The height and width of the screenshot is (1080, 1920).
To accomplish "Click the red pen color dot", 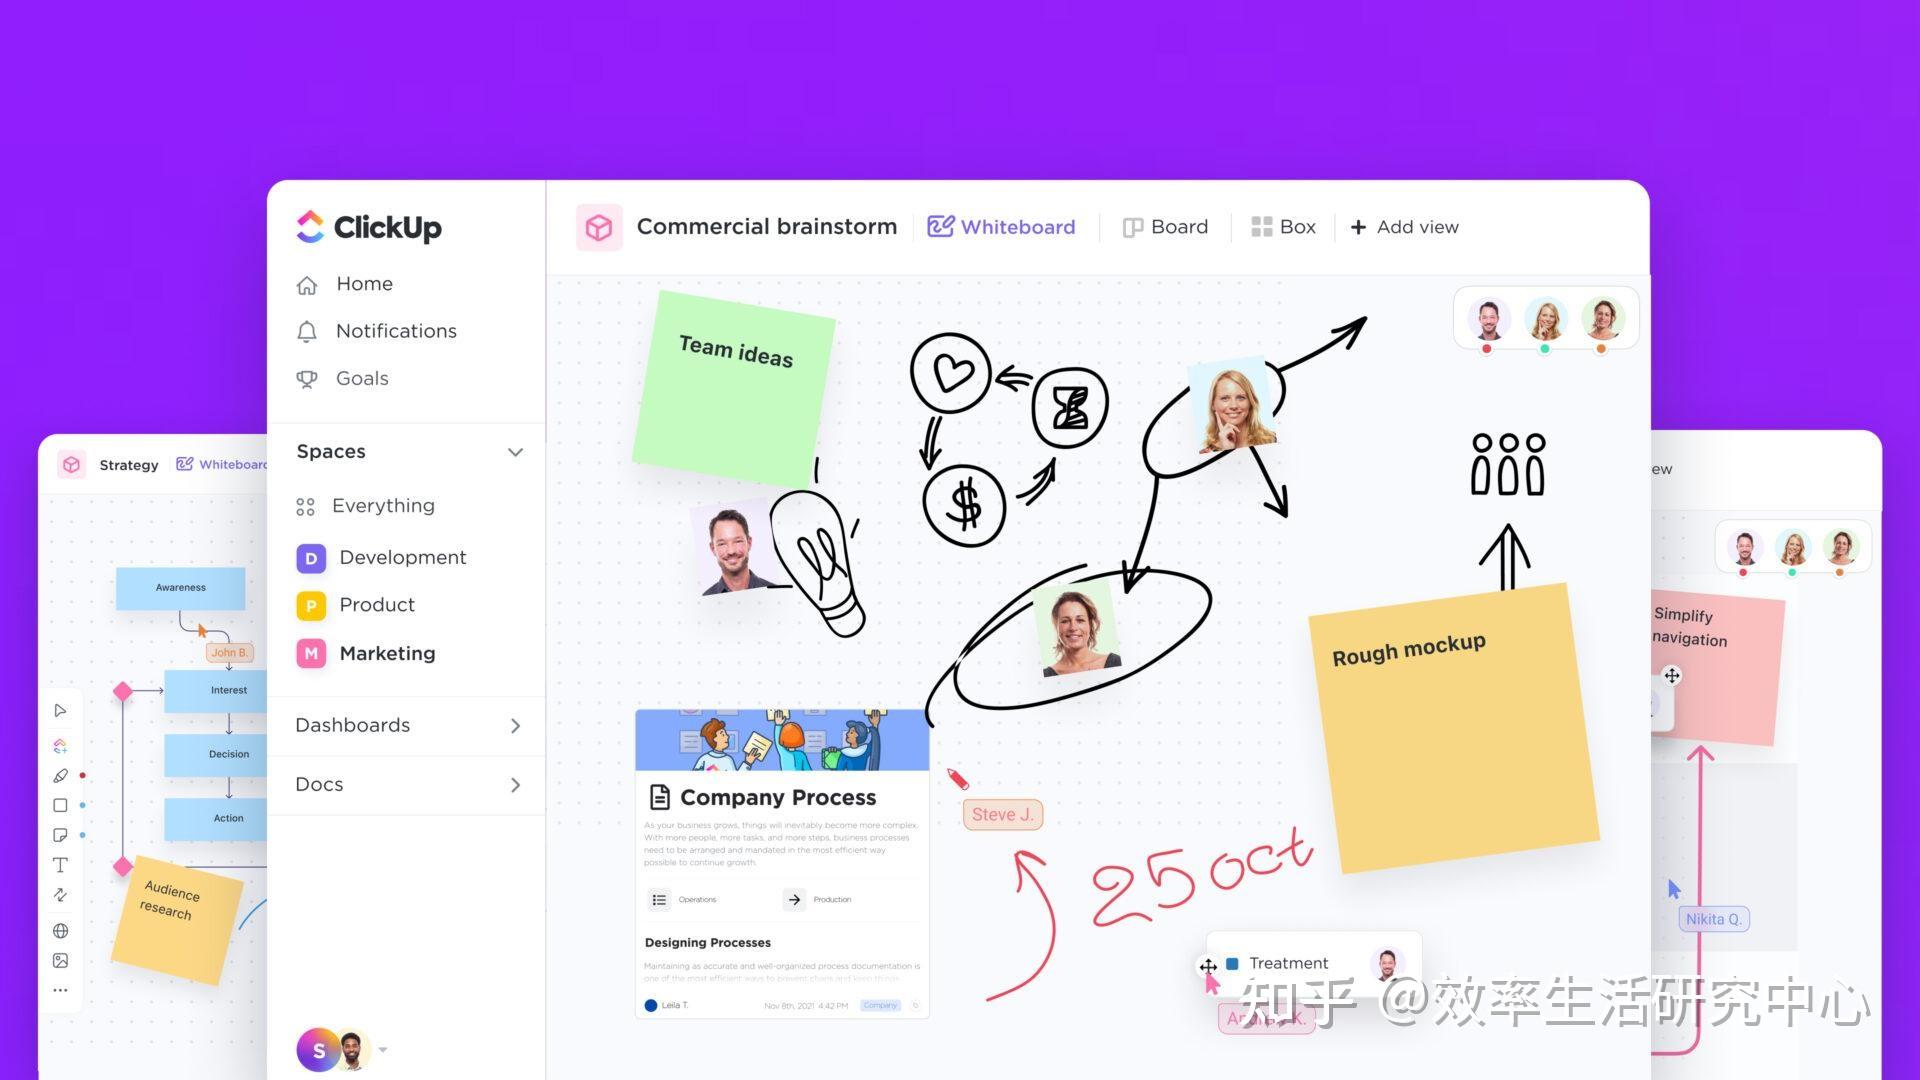I will (82, 776).
